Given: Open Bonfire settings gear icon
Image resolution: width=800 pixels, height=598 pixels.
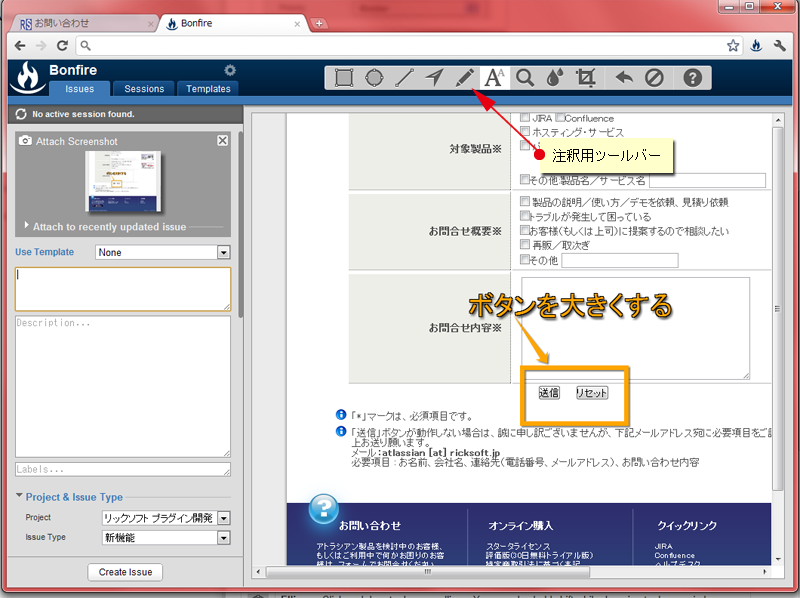Looking at the screenshot, I should point(230,70).
